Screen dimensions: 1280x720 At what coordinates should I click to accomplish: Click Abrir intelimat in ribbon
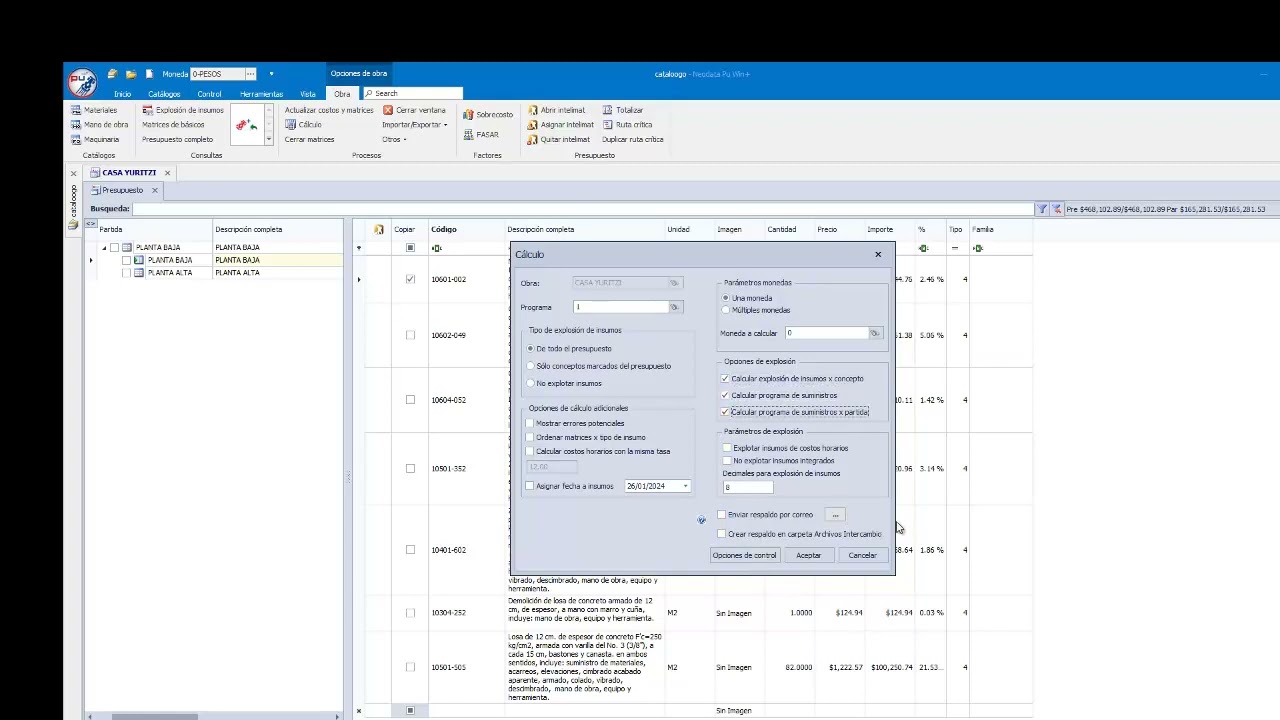click(x=556, y=110)
